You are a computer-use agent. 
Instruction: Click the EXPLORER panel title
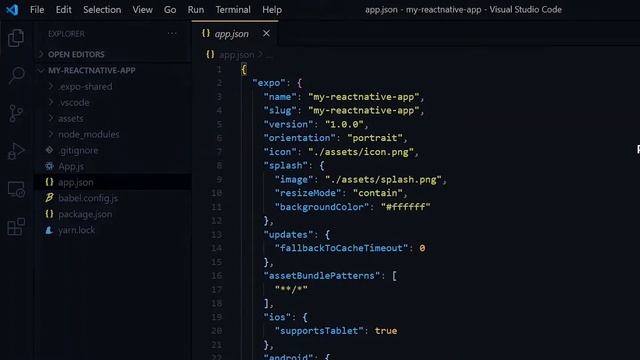[x=66, y=34]
